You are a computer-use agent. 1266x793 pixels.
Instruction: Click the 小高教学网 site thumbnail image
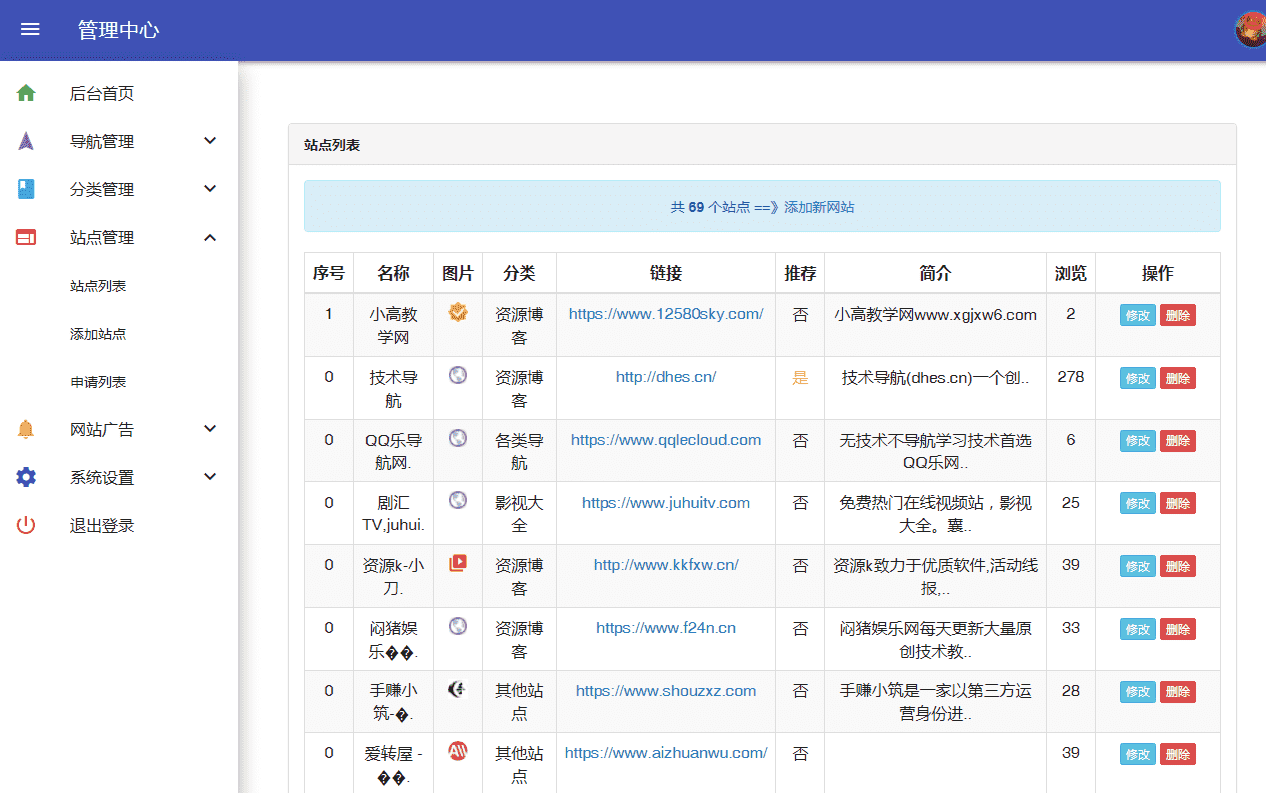tap(458, 312)
